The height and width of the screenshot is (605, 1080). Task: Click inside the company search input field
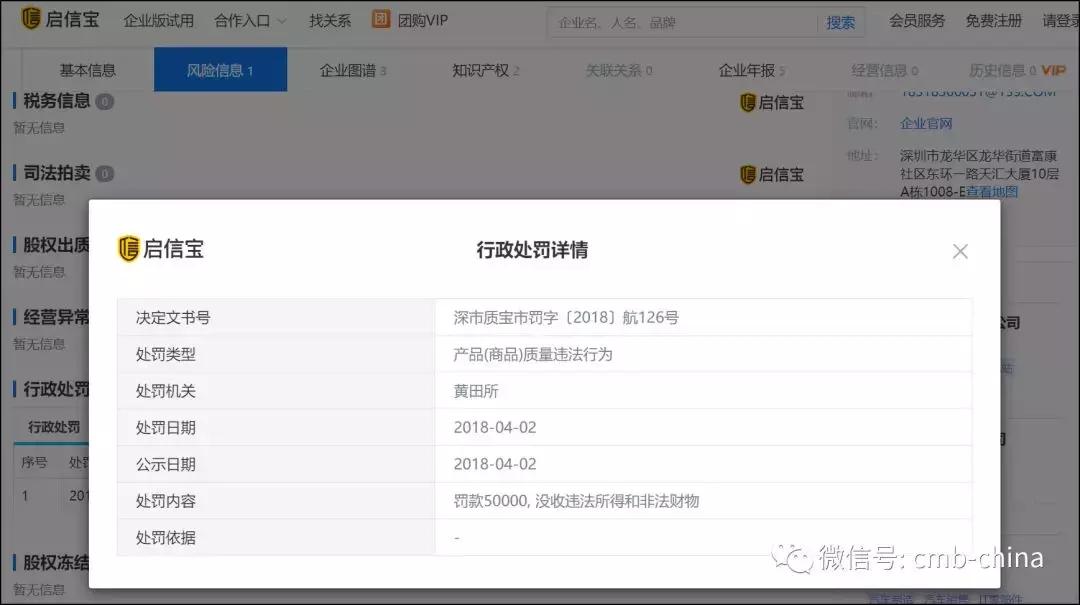point(680,21)
